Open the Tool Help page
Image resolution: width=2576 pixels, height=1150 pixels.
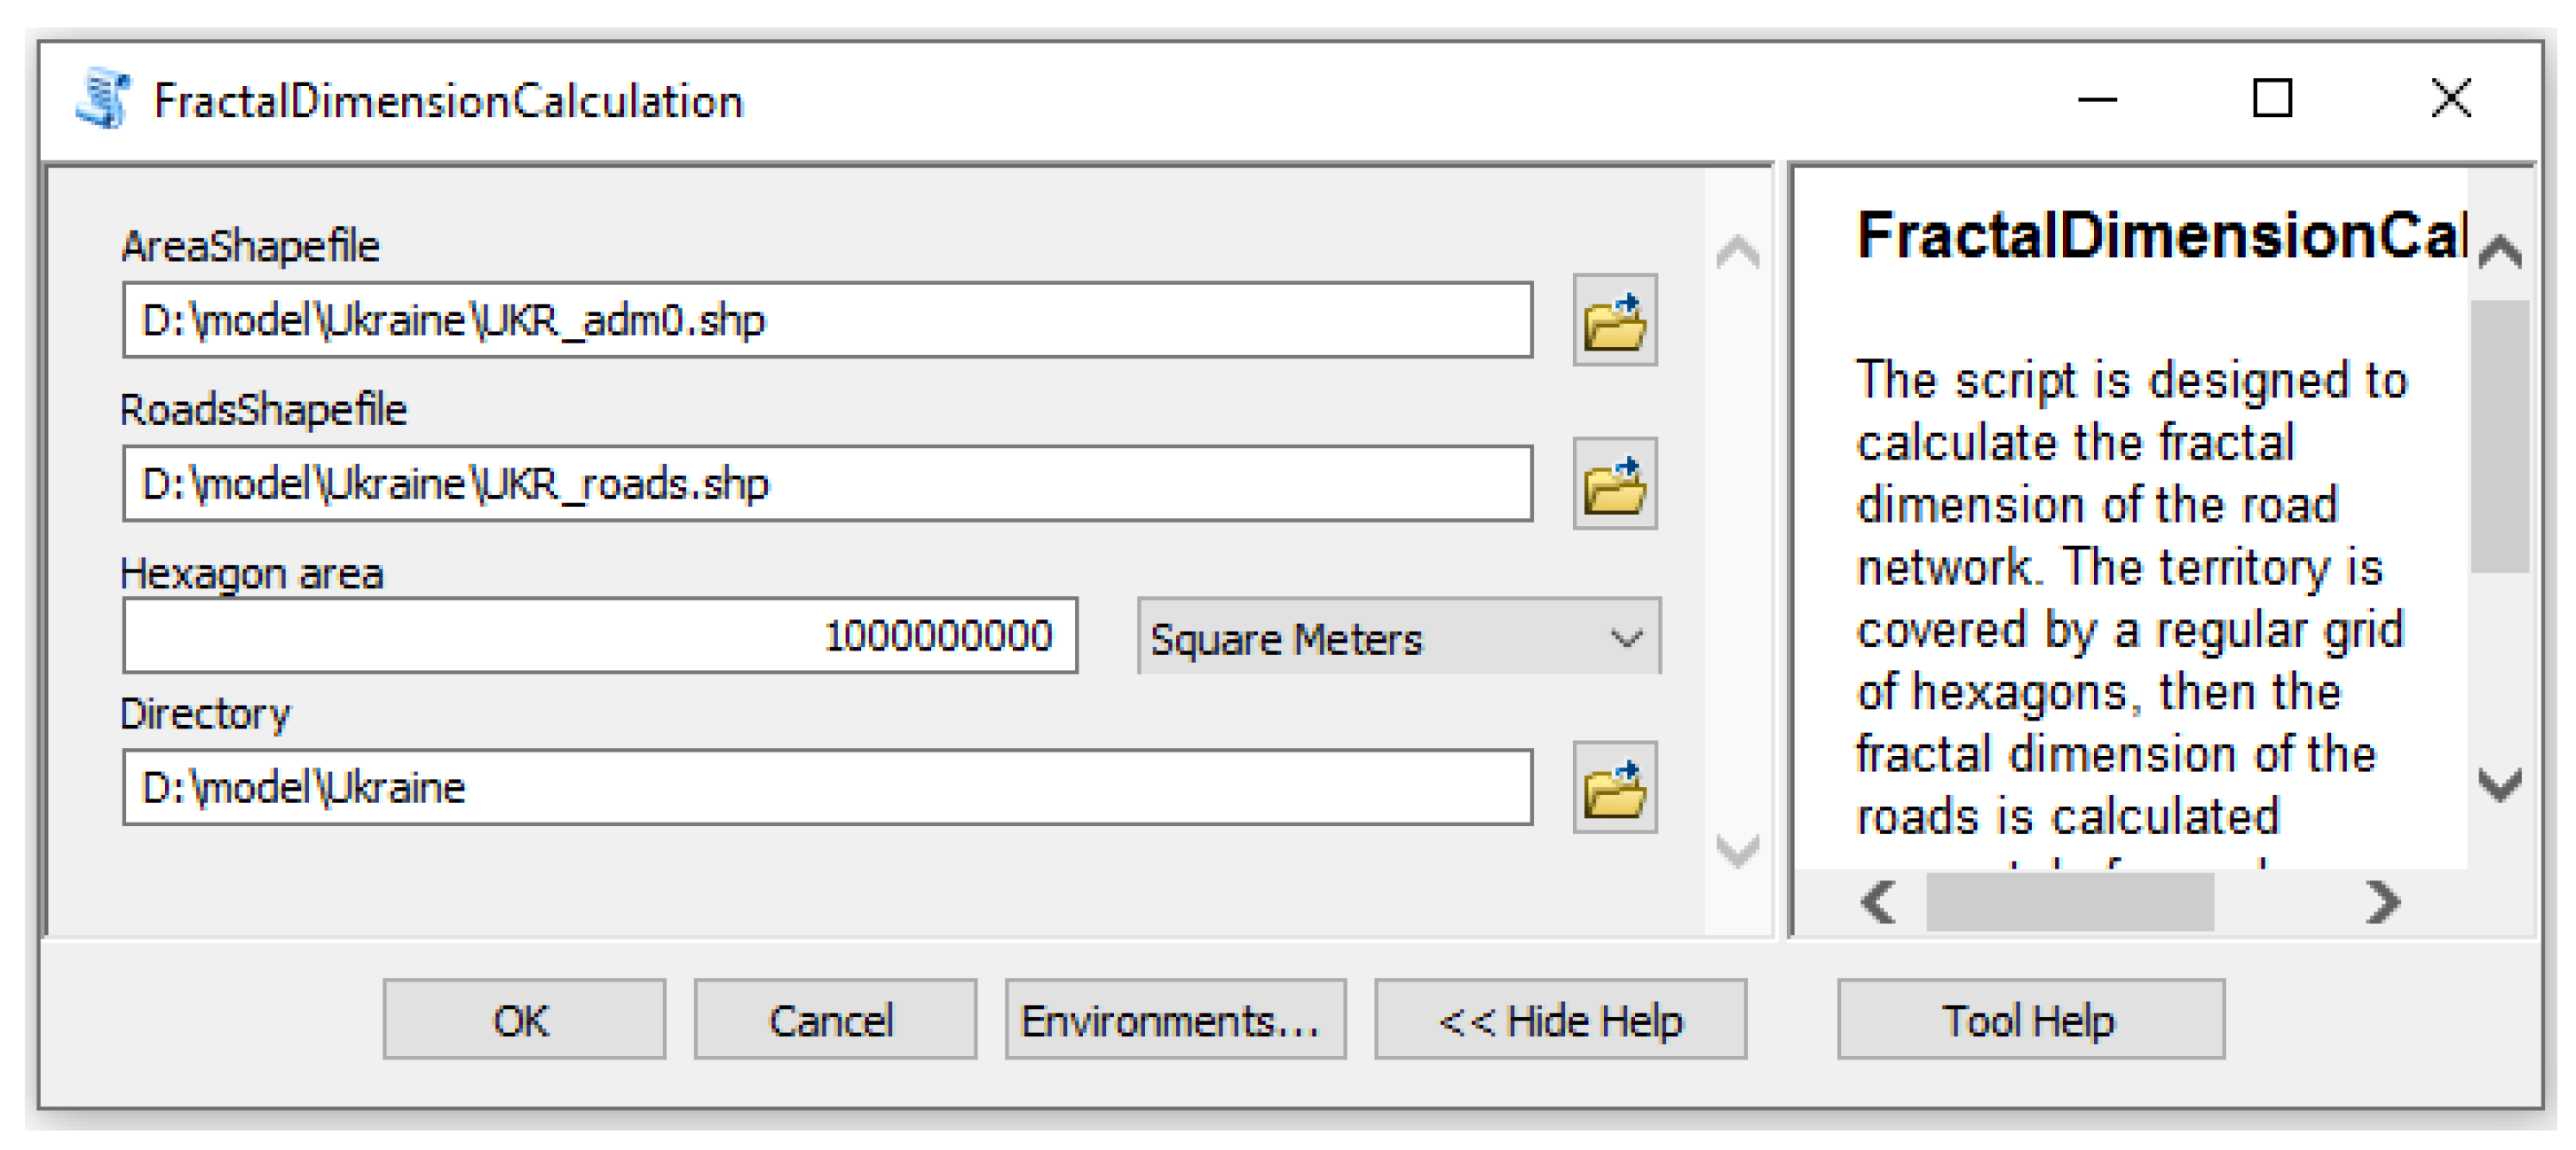2029,1019
